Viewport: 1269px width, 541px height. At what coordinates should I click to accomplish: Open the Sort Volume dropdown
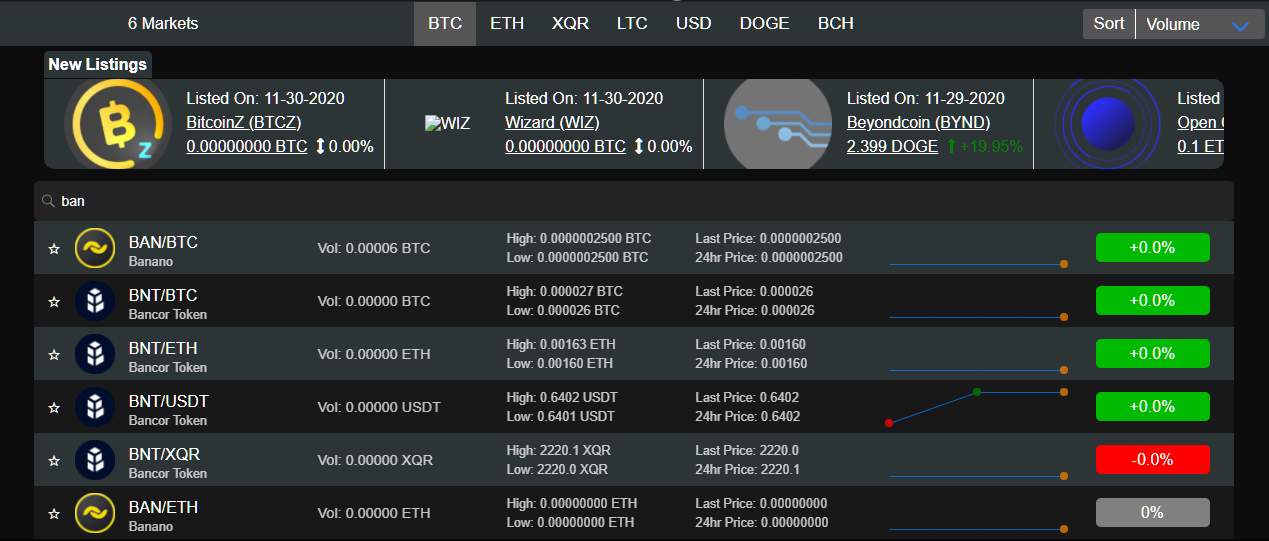[x=1198, y=25]
